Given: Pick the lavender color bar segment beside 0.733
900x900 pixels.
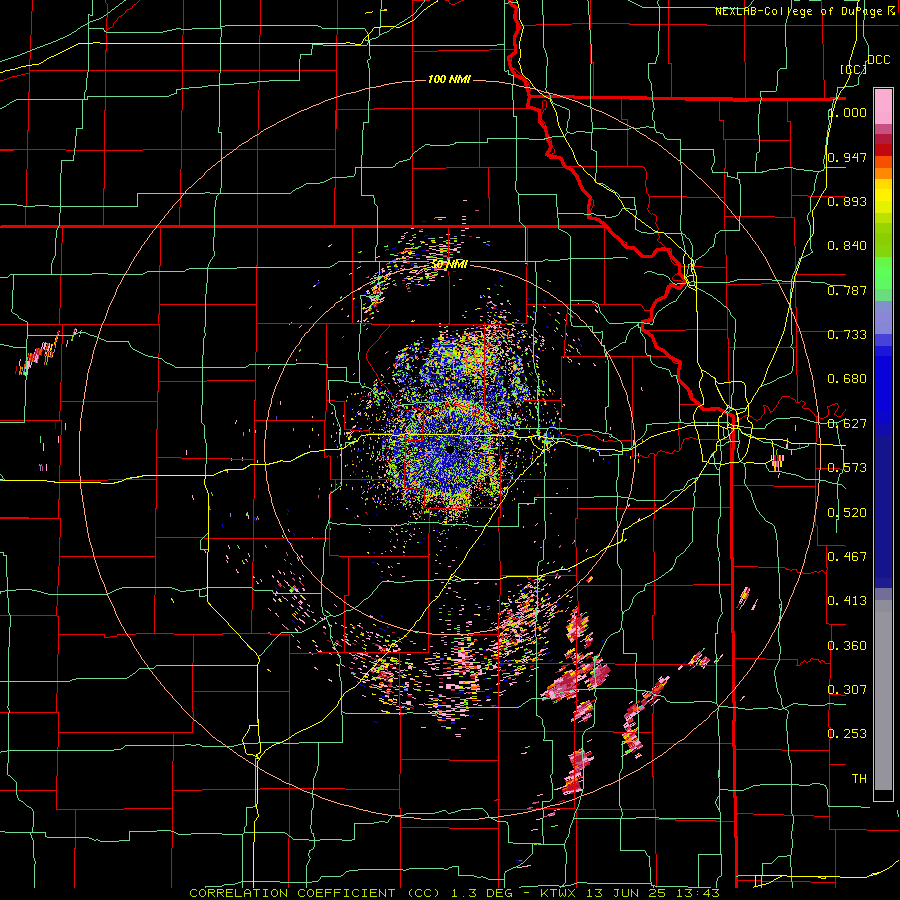Looking at the screenshot, I should tap(883, 317).
